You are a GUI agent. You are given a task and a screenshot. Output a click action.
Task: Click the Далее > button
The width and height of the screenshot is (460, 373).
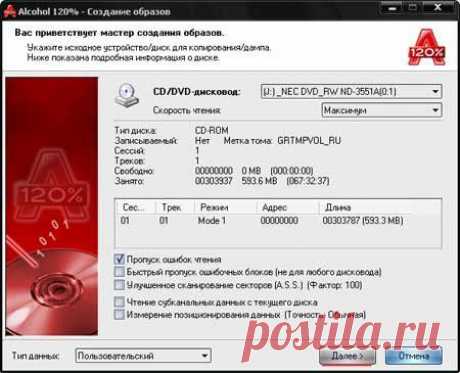point(347,356)
